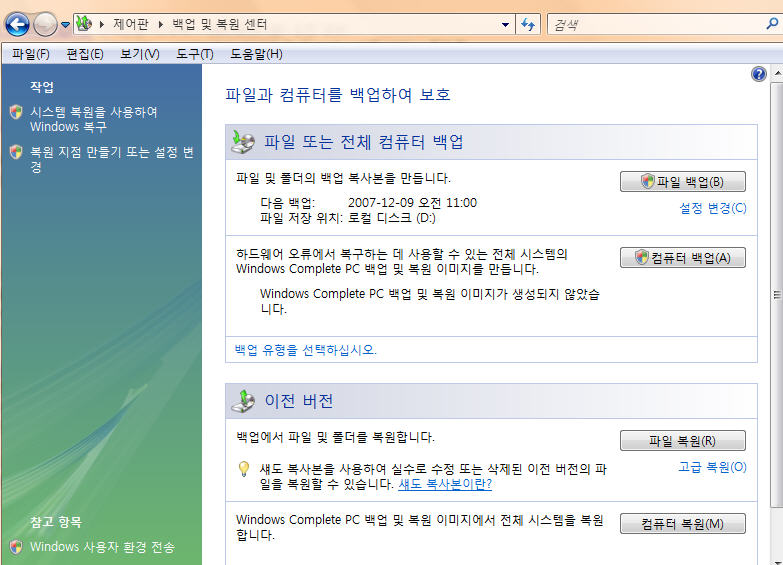Viewport: 783px width, 565px height.
Task: Click the 컴퓨터 백업(A) button
Action: tap(683, 257)
